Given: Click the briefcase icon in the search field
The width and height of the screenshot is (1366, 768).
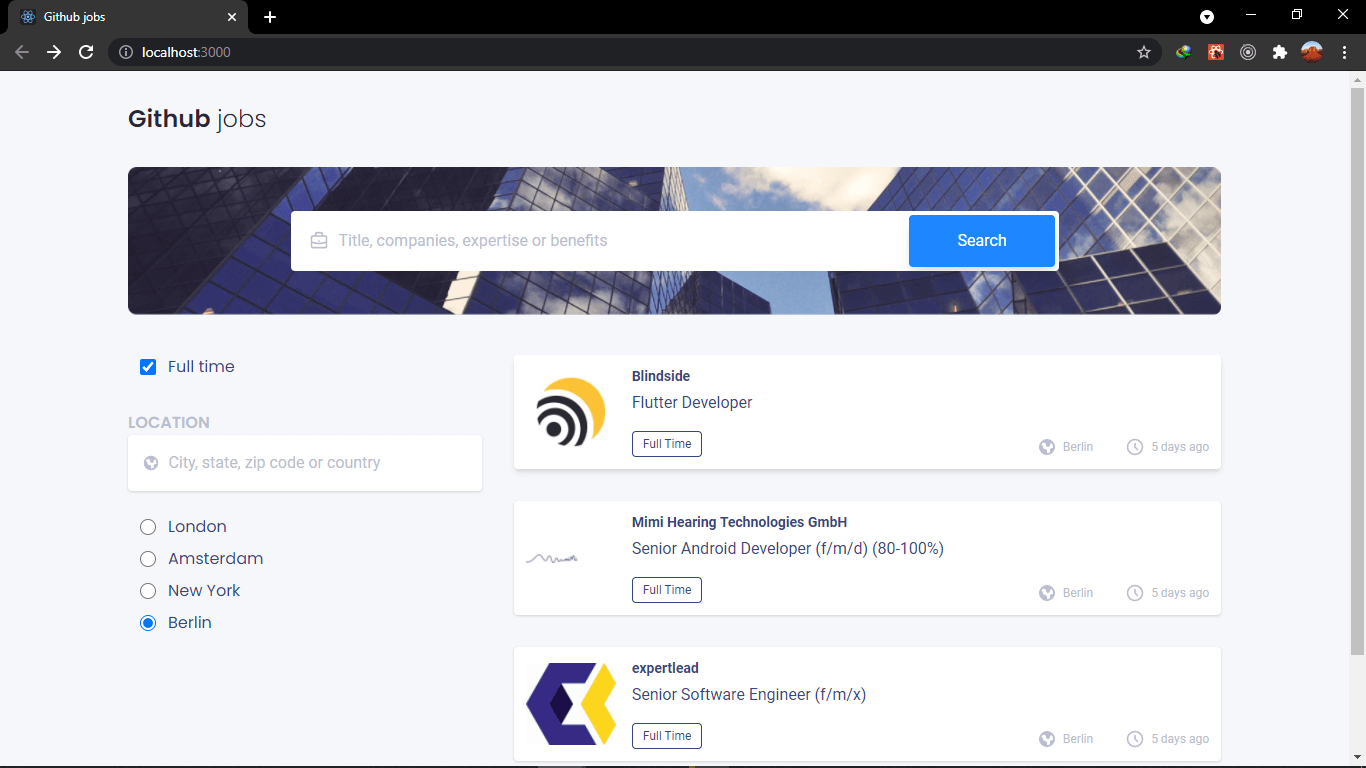Looking at the screenshot, I should pyautogui.click(x=319, y=240).
